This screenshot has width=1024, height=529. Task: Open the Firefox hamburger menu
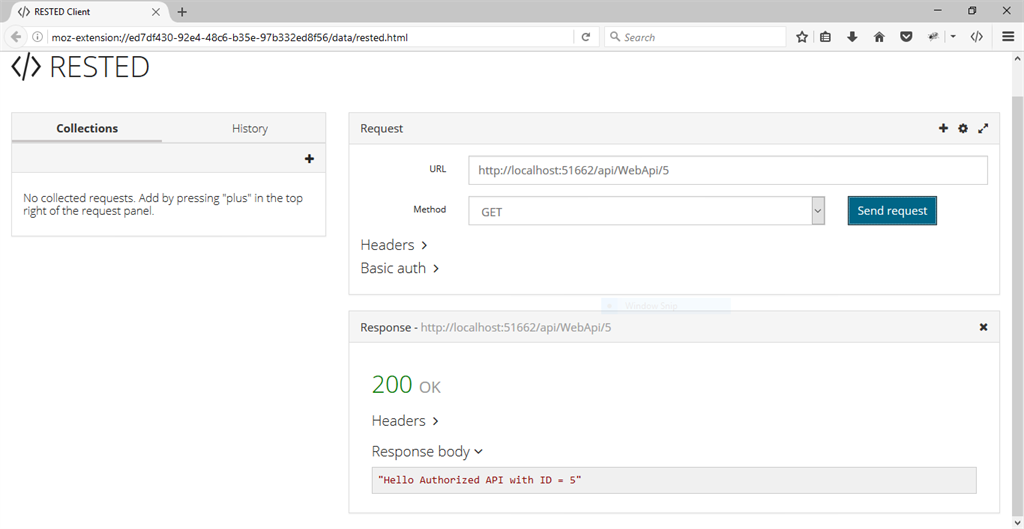click(1008, 37)
